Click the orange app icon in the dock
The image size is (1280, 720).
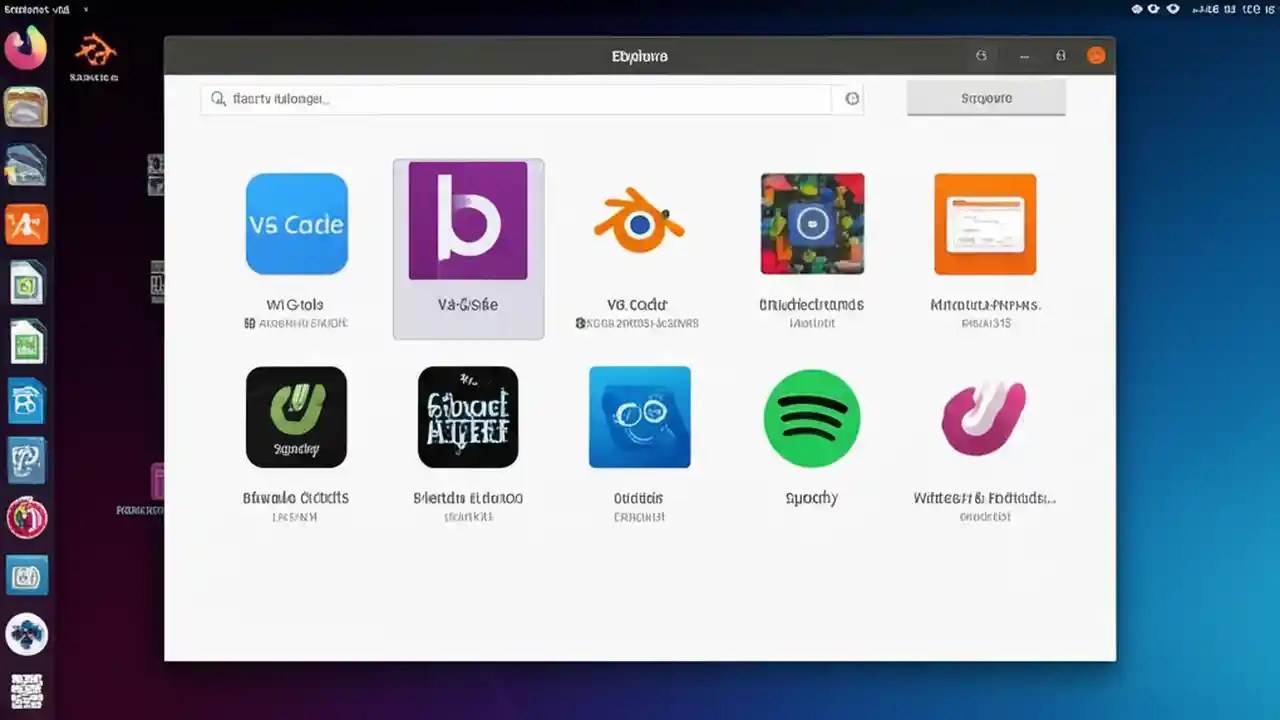[x=25, y=224]
